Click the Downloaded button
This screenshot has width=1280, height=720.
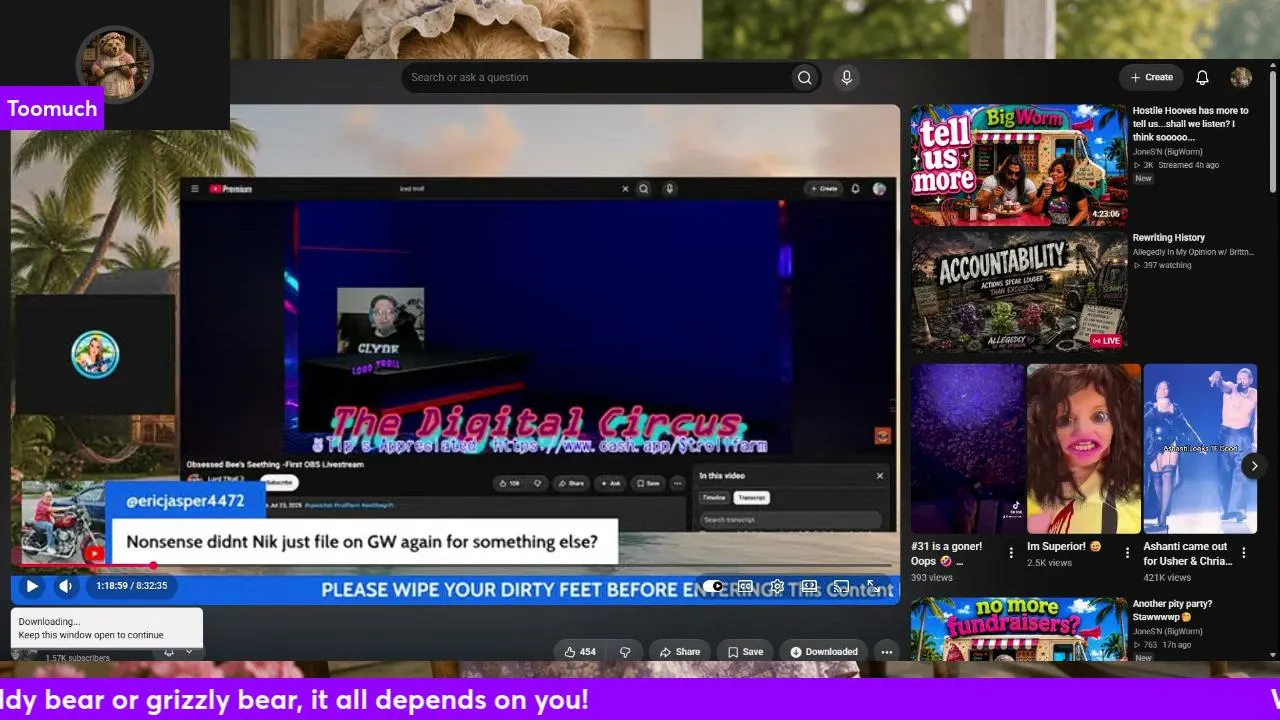pyautogui.click(x=823, y=652)
